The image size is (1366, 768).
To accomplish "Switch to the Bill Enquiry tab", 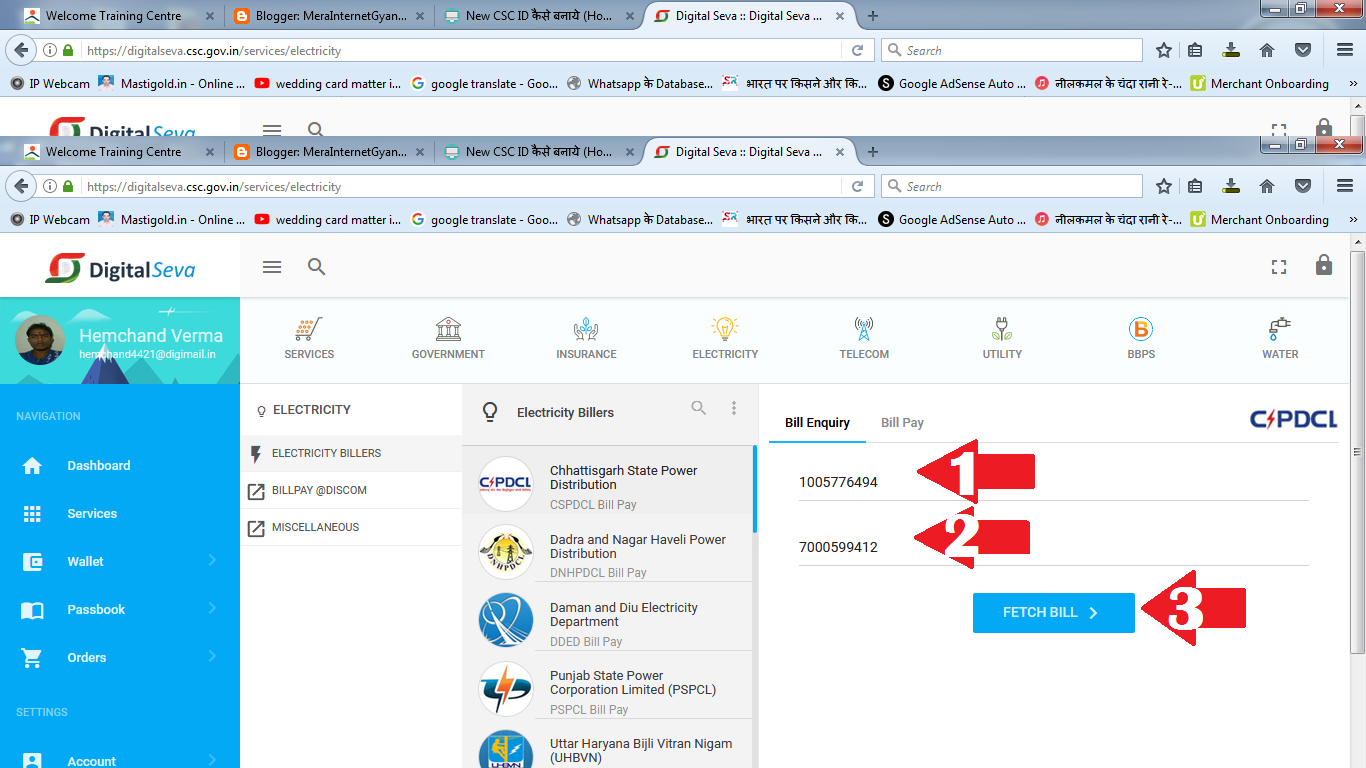I will (817, 423).
